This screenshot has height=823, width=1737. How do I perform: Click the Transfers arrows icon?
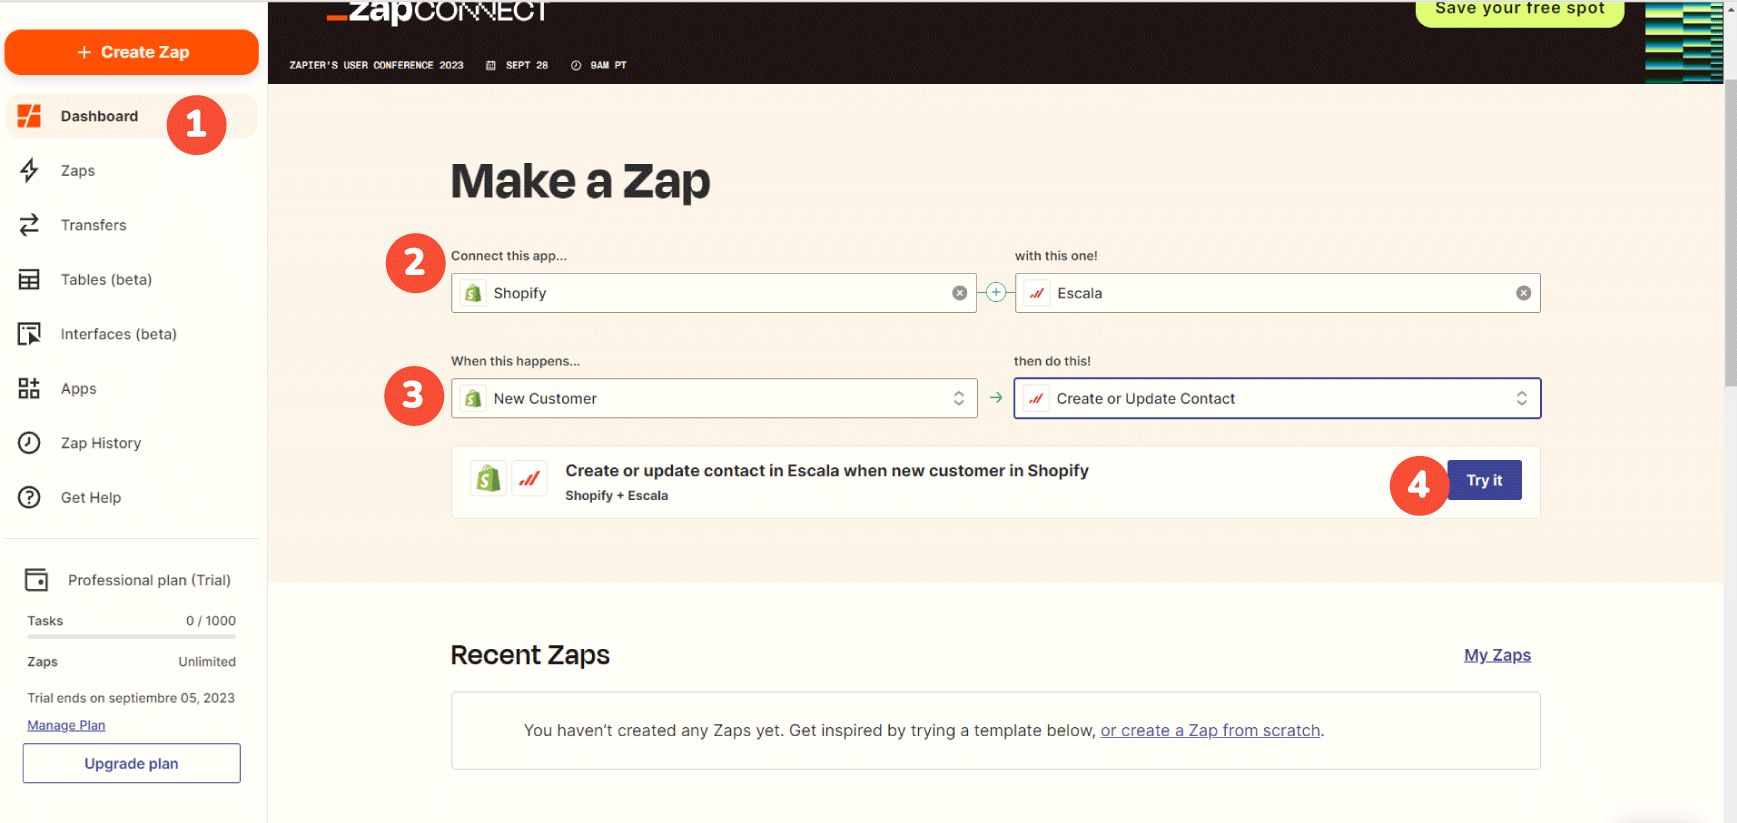[x=29, y=225]
